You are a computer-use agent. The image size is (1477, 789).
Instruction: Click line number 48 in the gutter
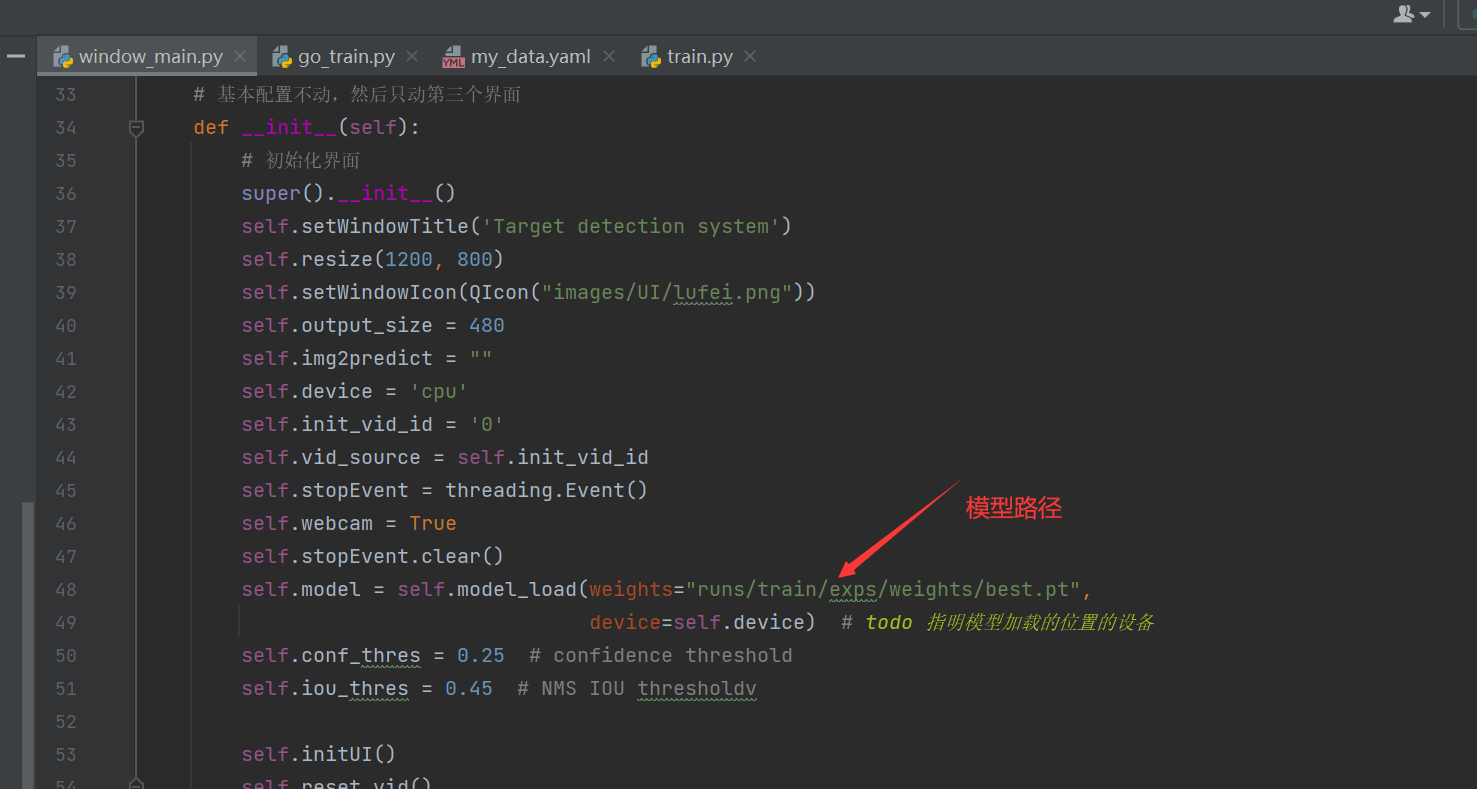click(65, 589)
